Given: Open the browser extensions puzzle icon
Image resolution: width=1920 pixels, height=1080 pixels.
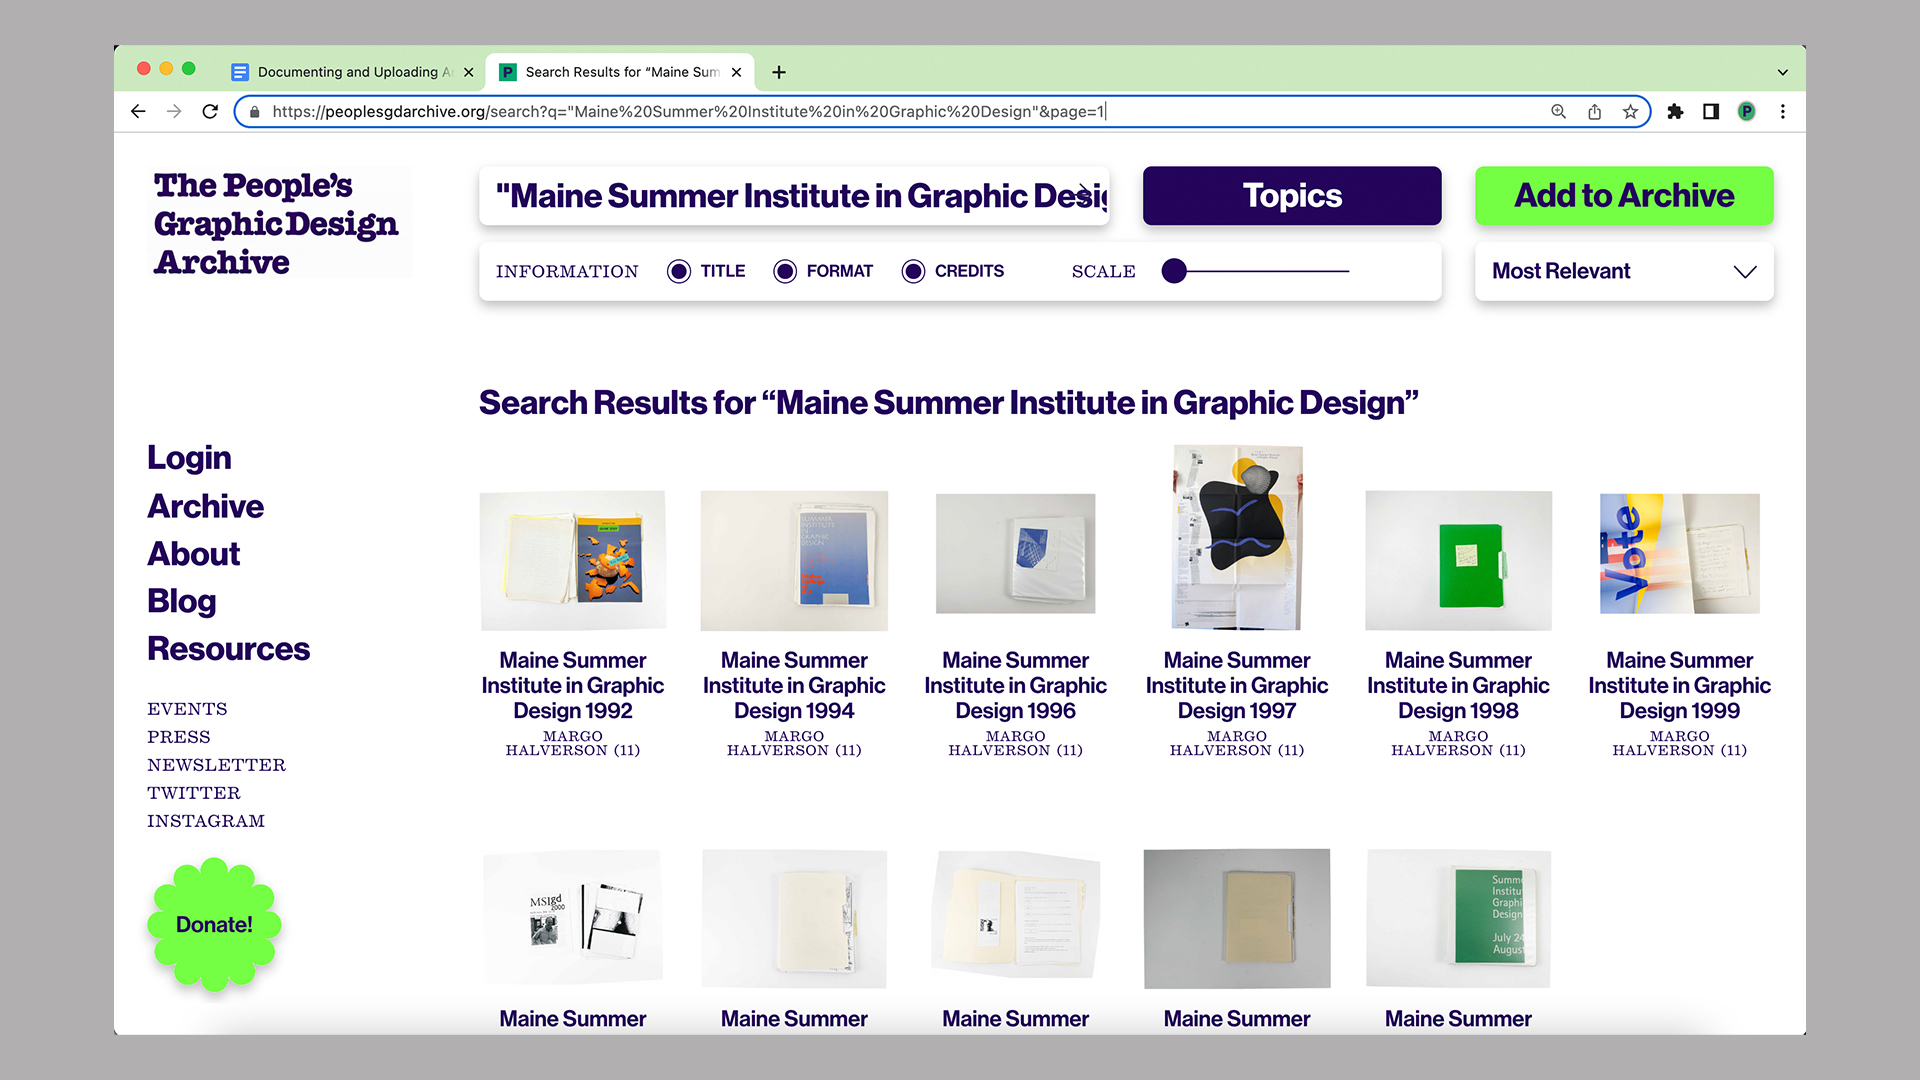Looking at the screenshot, I should pos(1675,111).
